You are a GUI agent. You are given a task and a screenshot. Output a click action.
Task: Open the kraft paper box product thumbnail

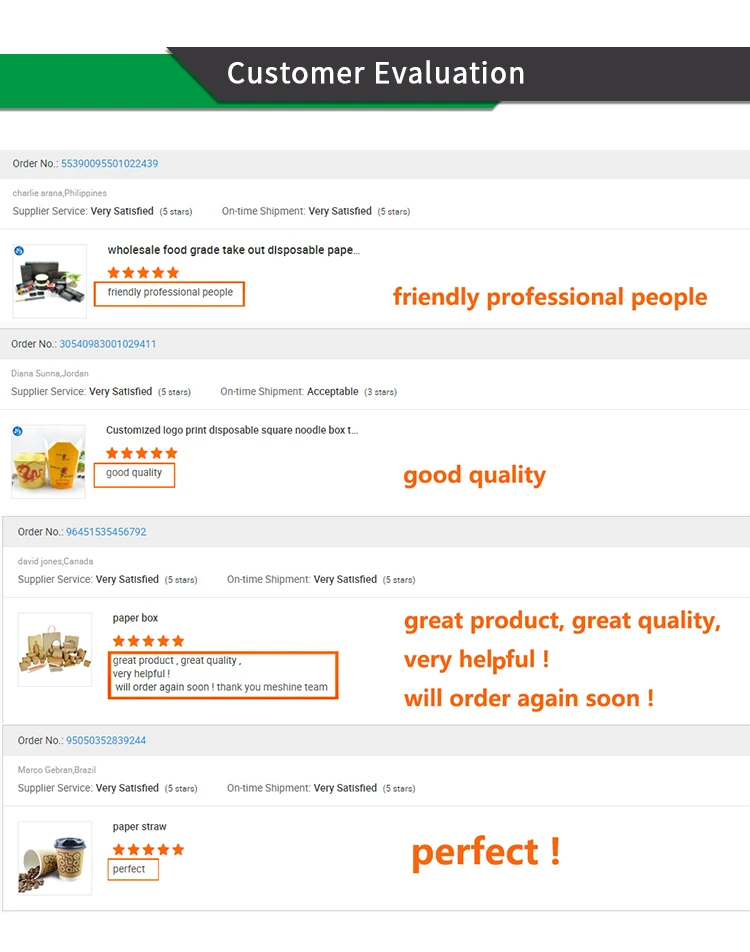(55, 650)
